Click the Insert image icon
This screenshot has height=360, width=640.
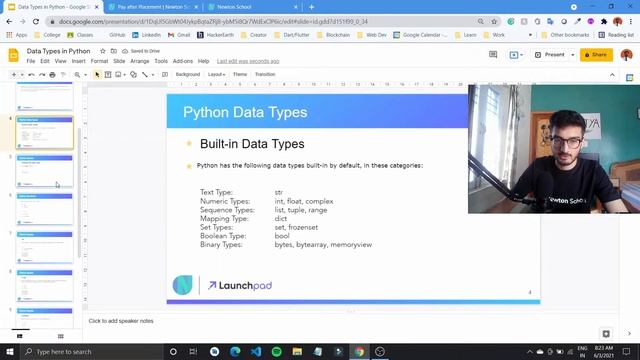pyautogui.click(x=118, y=75)
